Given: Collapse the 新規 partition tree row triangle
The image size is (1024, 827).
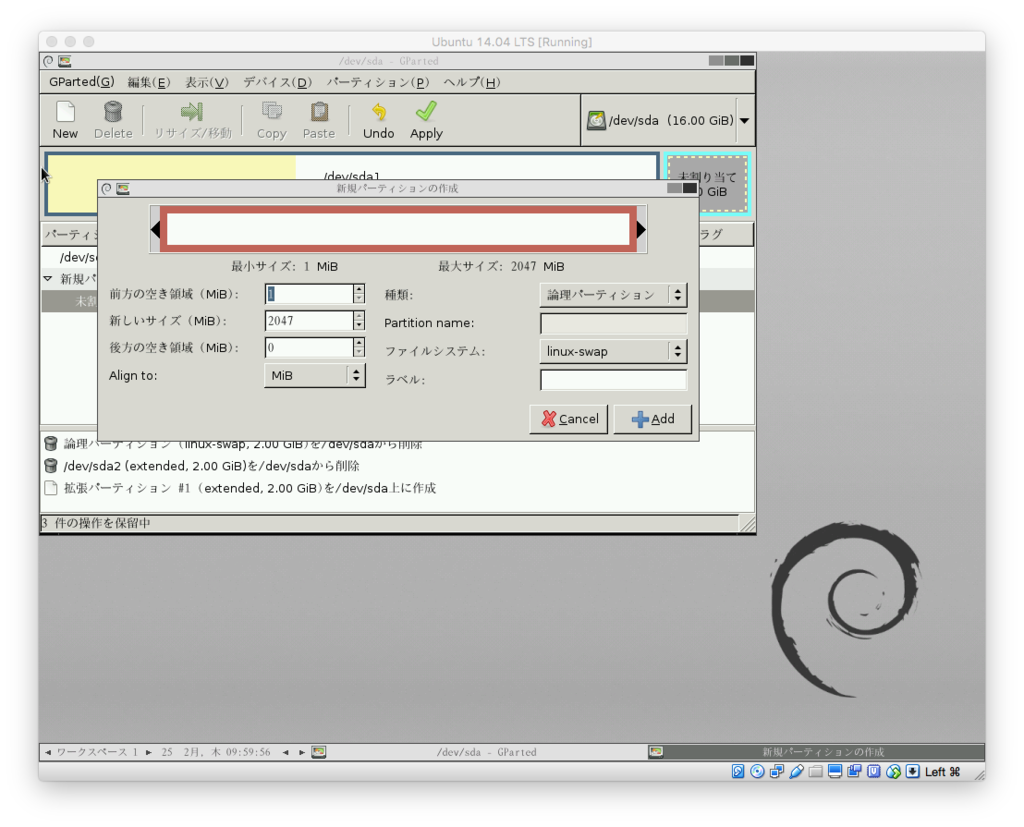Looking at the screenshot, I should (48, 279).
